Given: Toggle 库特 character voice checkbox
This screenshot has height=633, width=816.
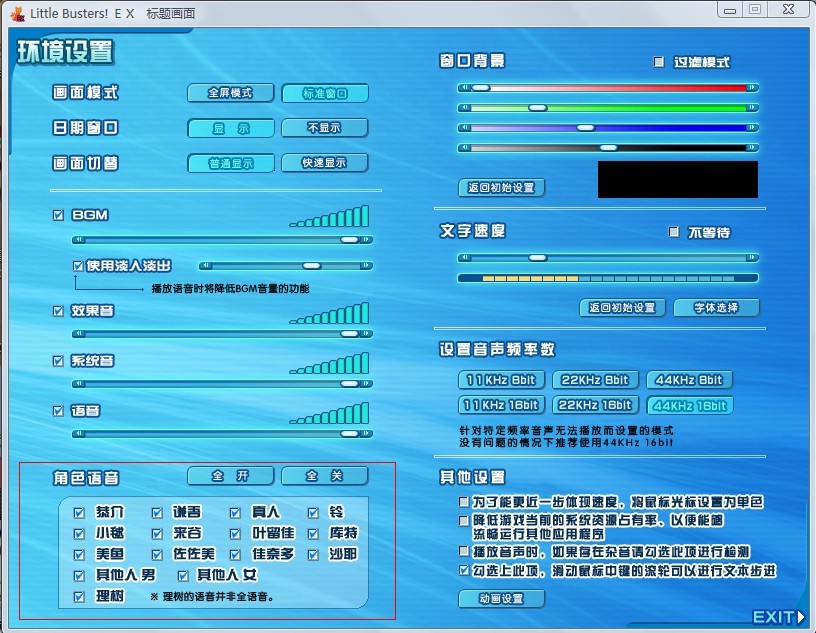Looking at the screenshot, I should click(313, 534).
